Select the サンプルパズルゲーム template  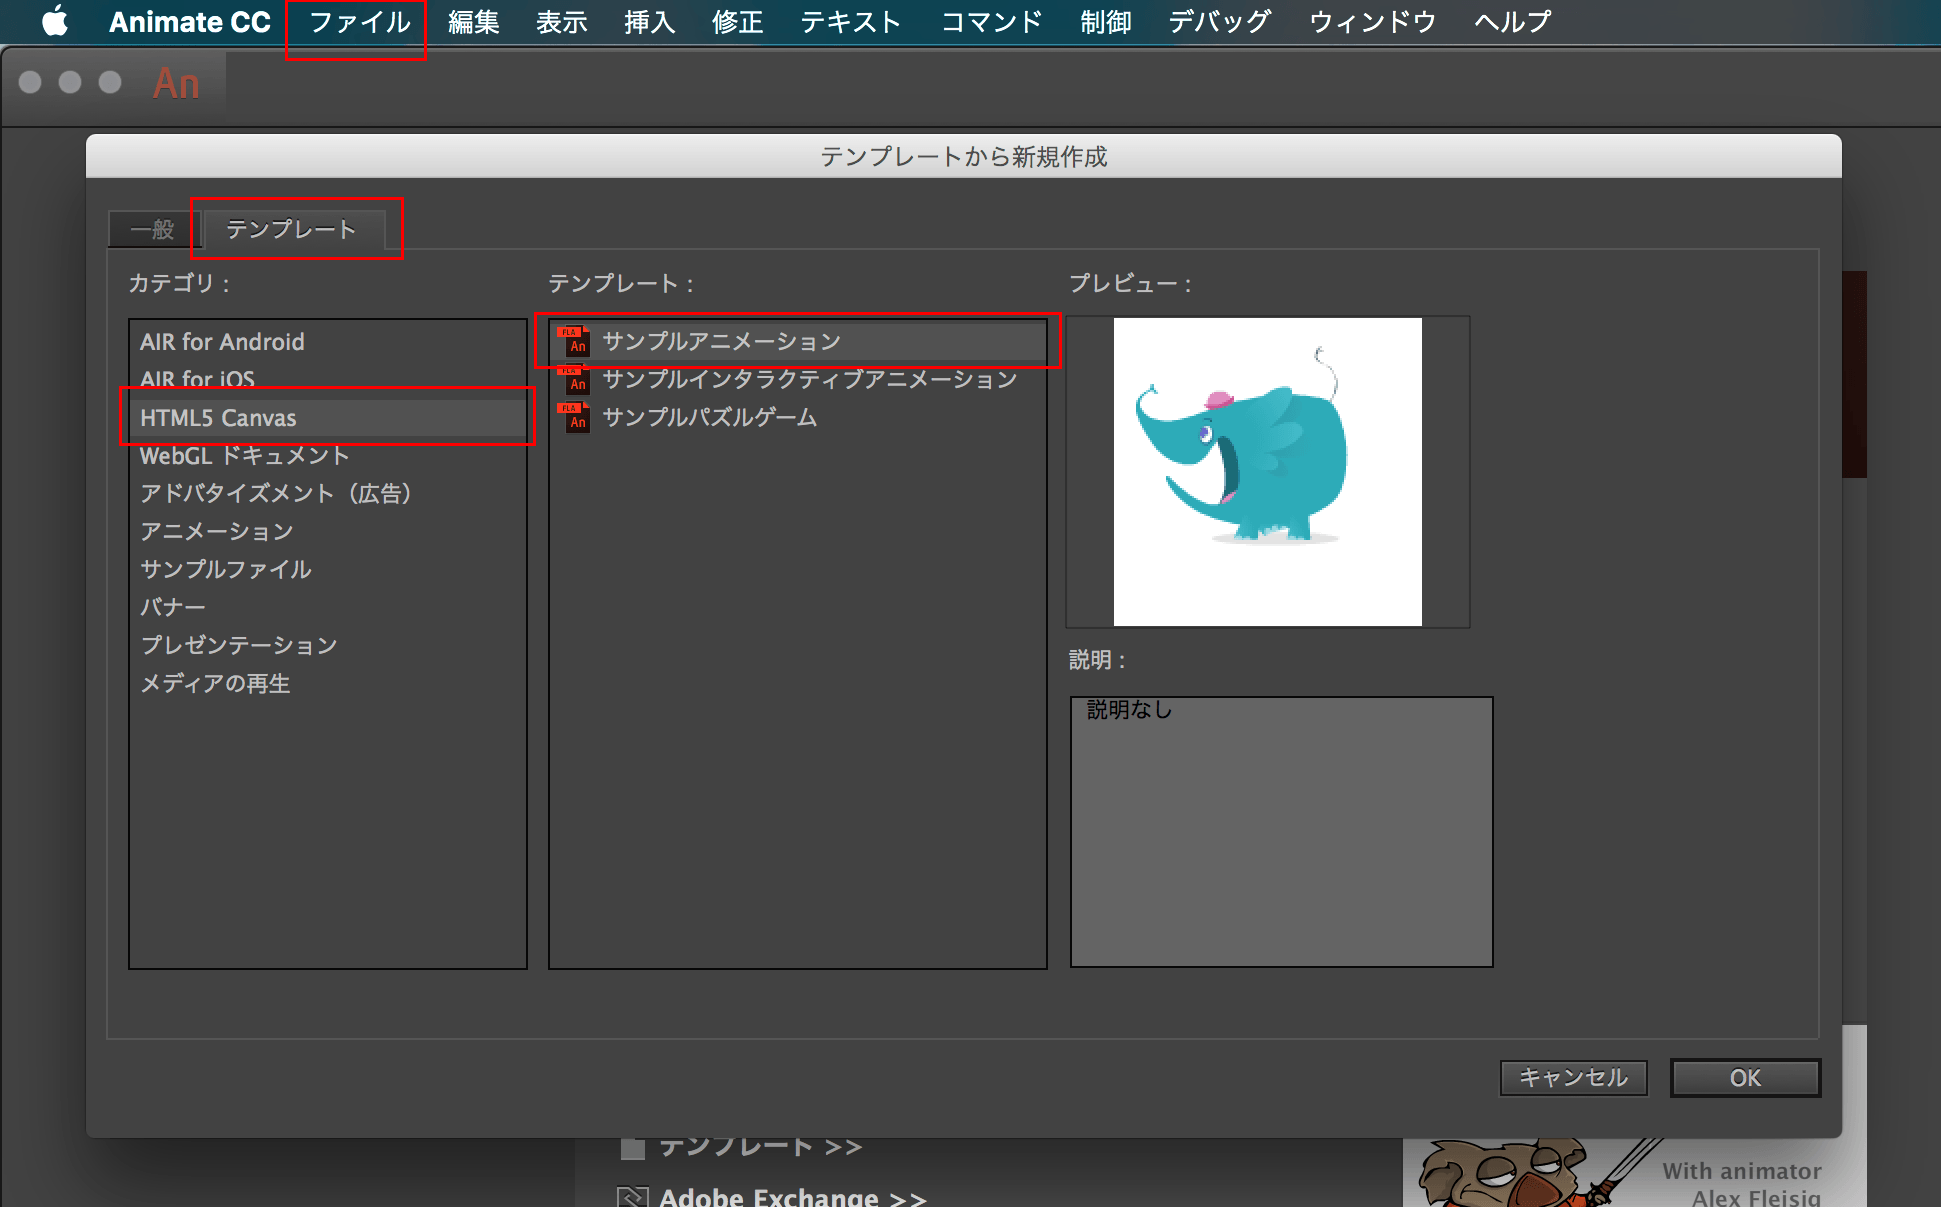[797, 418]
